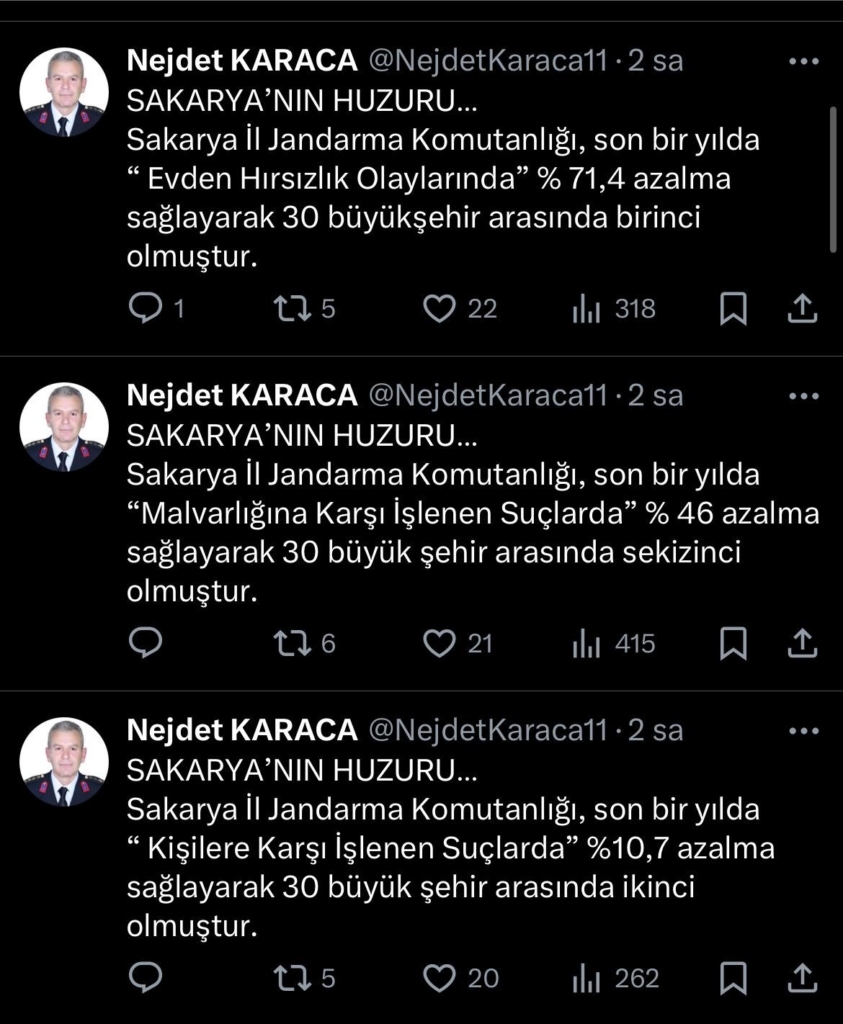Open the @NejdetKaraca11 handle in the second tweet

tap(488, 396)
